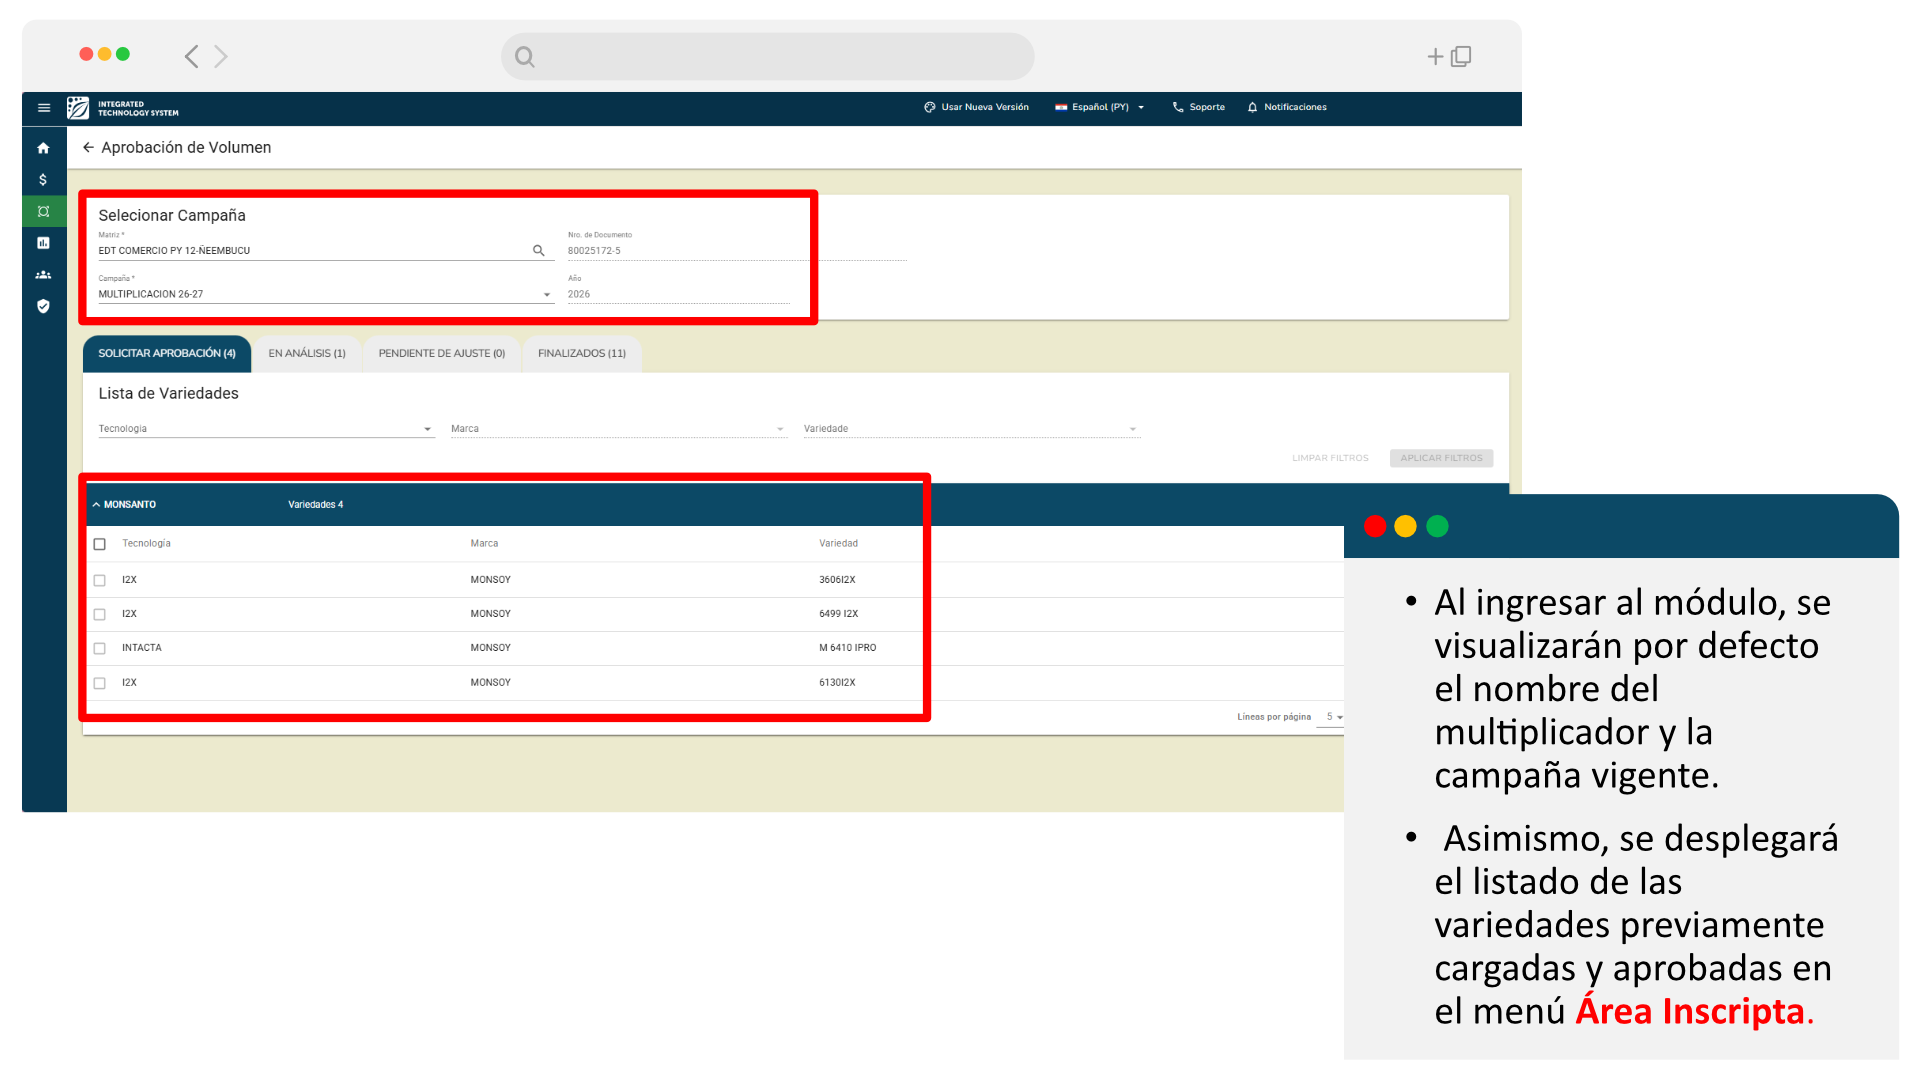Viewport: 1920px width, 1081px height.
Task: Open the shield check sidebar icon
Action: point(43,307)
